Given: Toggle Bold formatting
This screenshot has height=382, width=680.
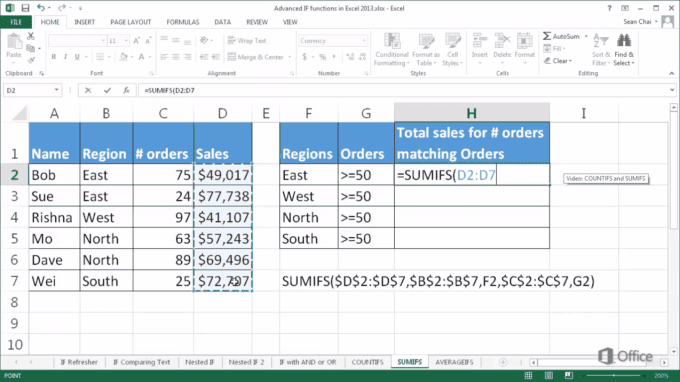Looking at the screenshot, I should pyautogui.click(x=54, y=57).
